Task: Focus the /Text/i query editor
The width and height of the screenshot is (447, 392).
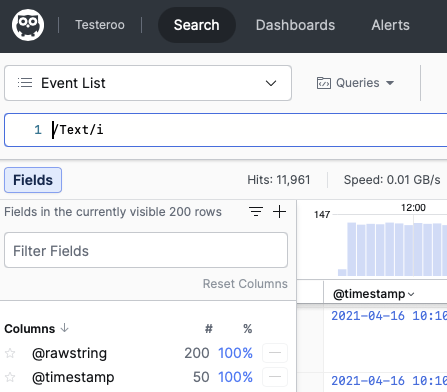Action: tap(225, 130)
